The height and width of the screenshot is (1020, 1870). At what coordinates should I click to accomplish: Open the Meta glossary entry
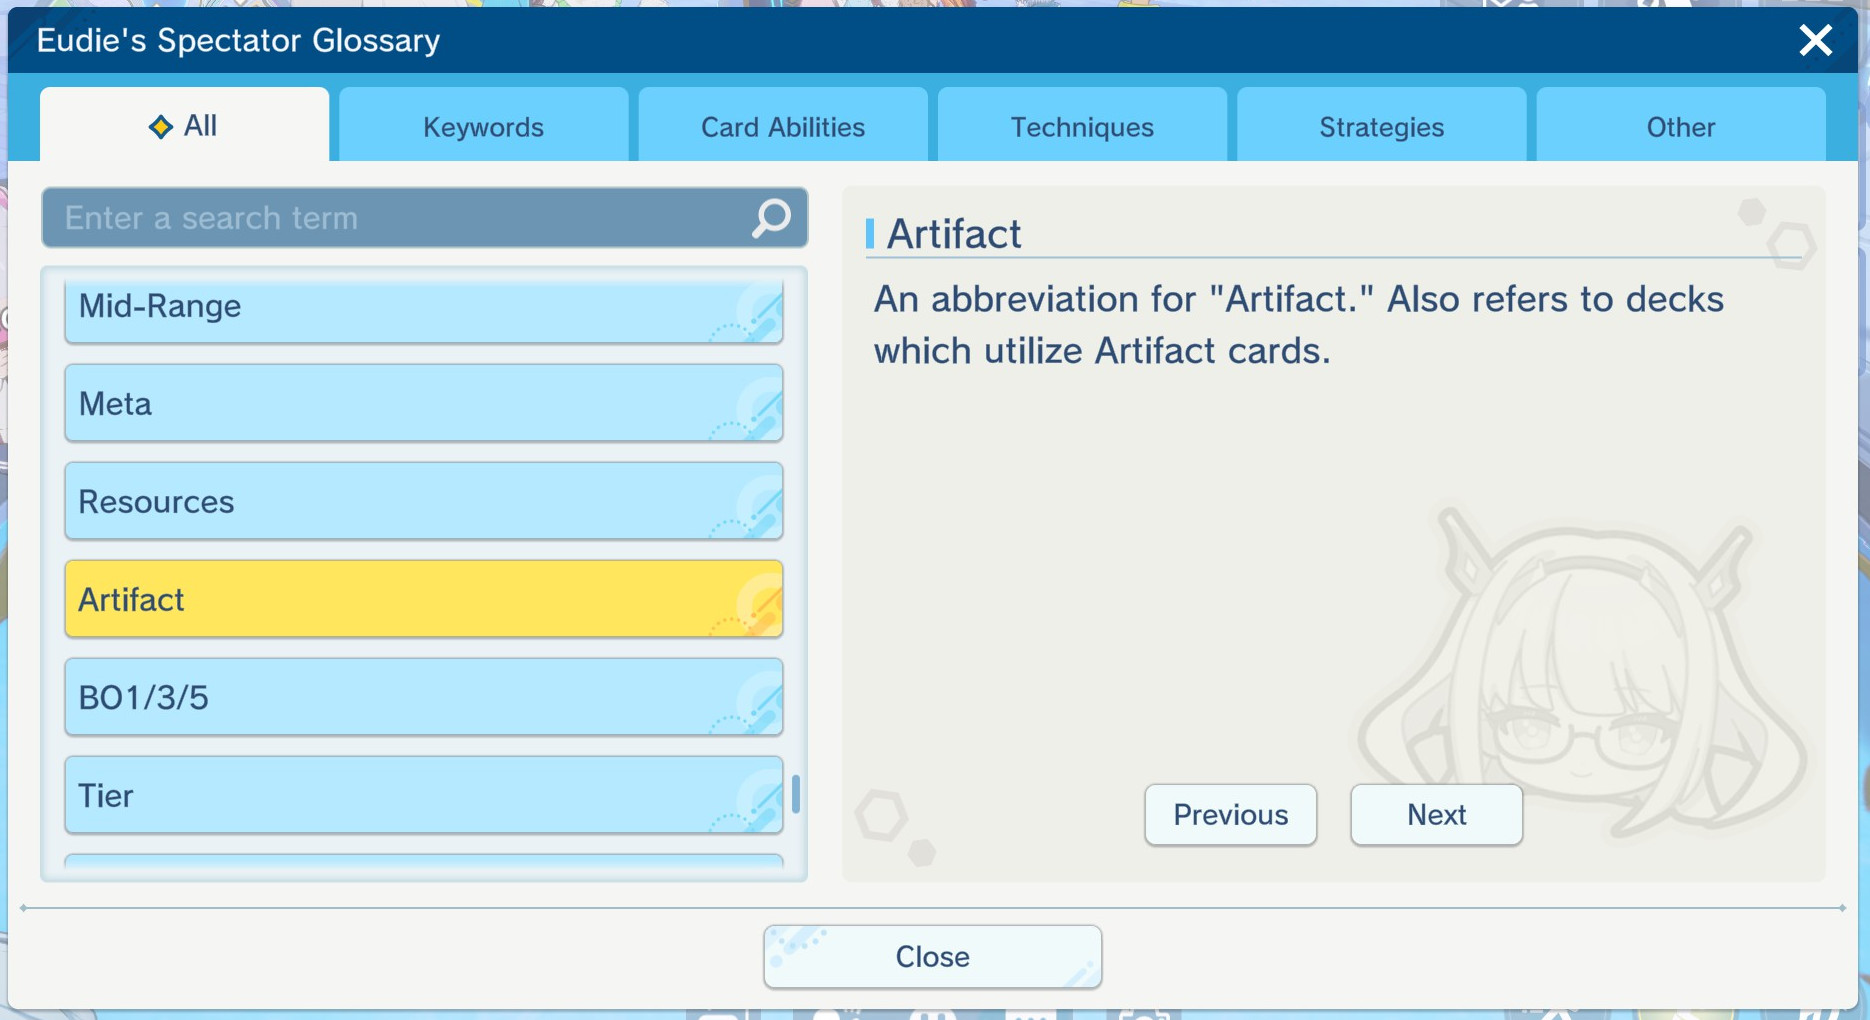(x=424, y=403)
